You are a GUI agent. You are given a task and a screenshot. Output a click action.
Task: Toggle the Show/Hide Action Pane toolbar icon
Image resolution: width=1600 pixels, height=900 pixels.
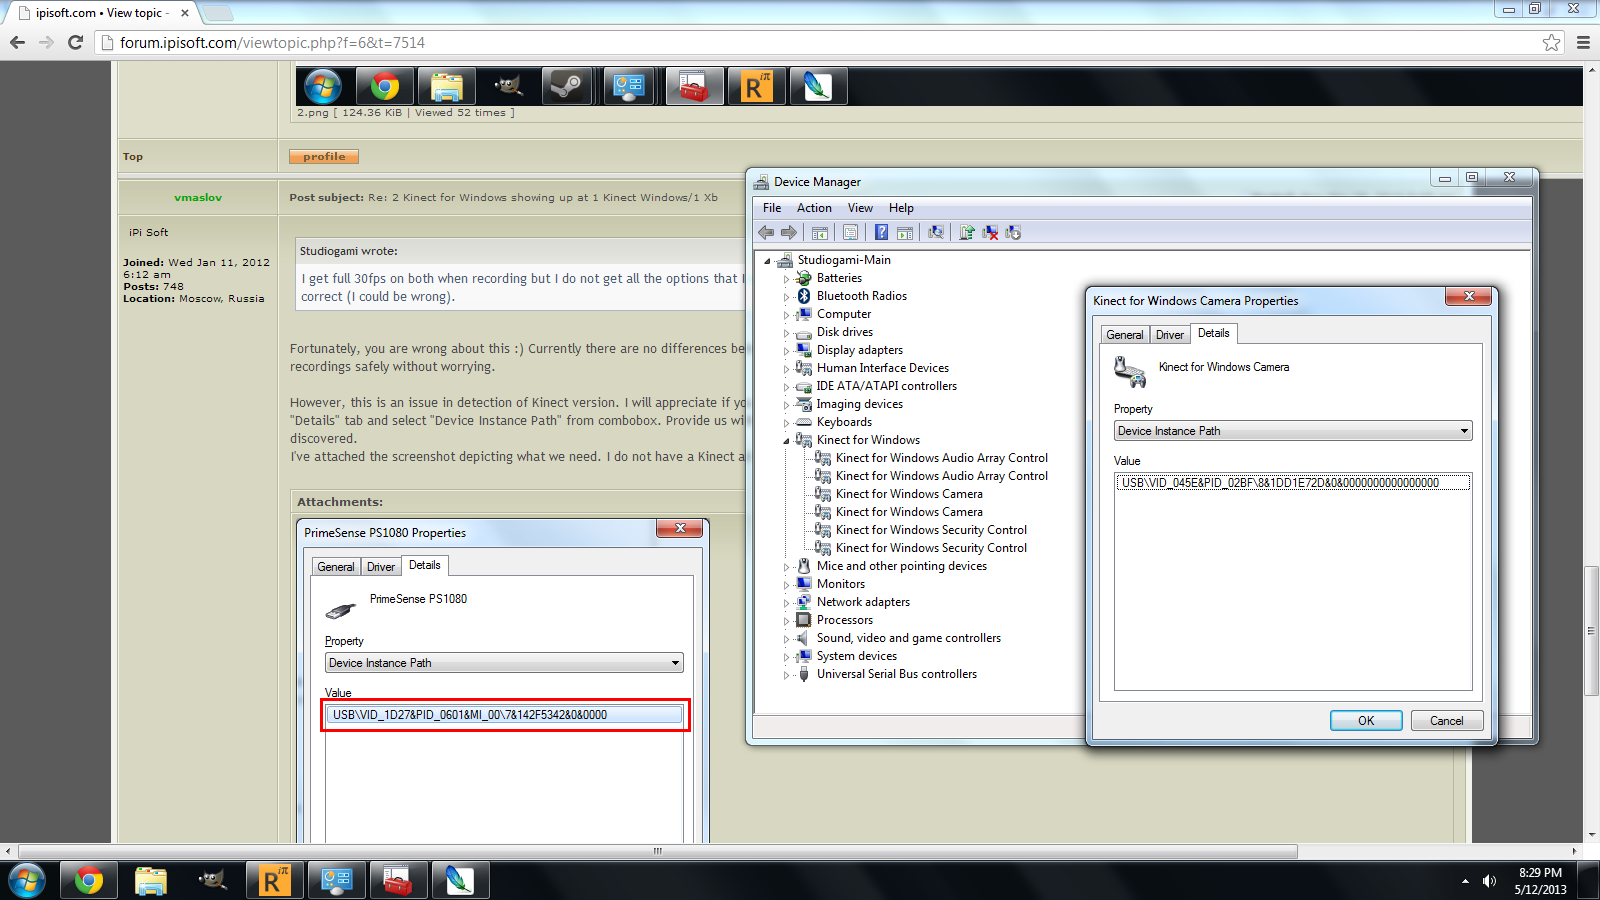[905, 233]
